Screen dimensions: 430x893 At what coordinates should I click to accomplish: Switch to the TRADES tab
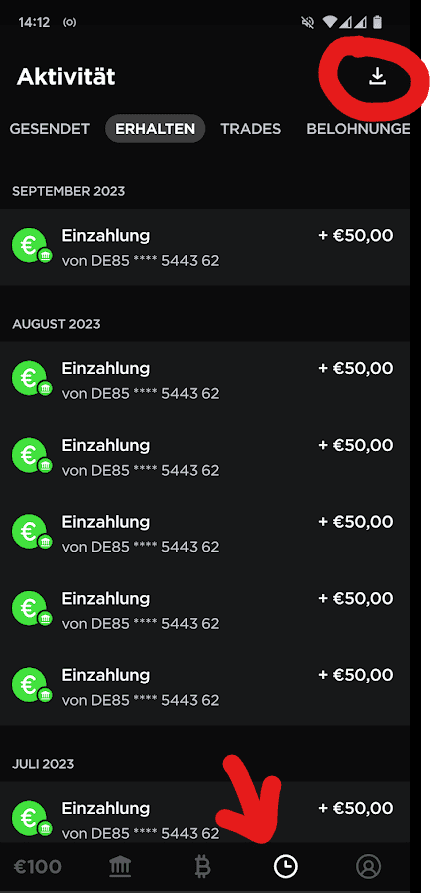pos(251,129)
